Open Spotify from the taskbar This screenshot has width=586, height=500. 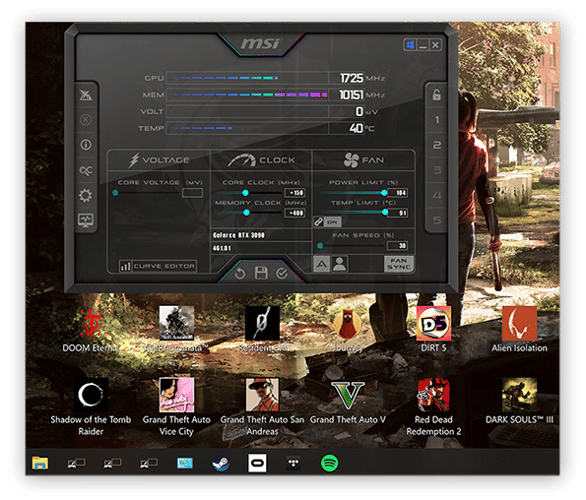[x=330, y=463]
